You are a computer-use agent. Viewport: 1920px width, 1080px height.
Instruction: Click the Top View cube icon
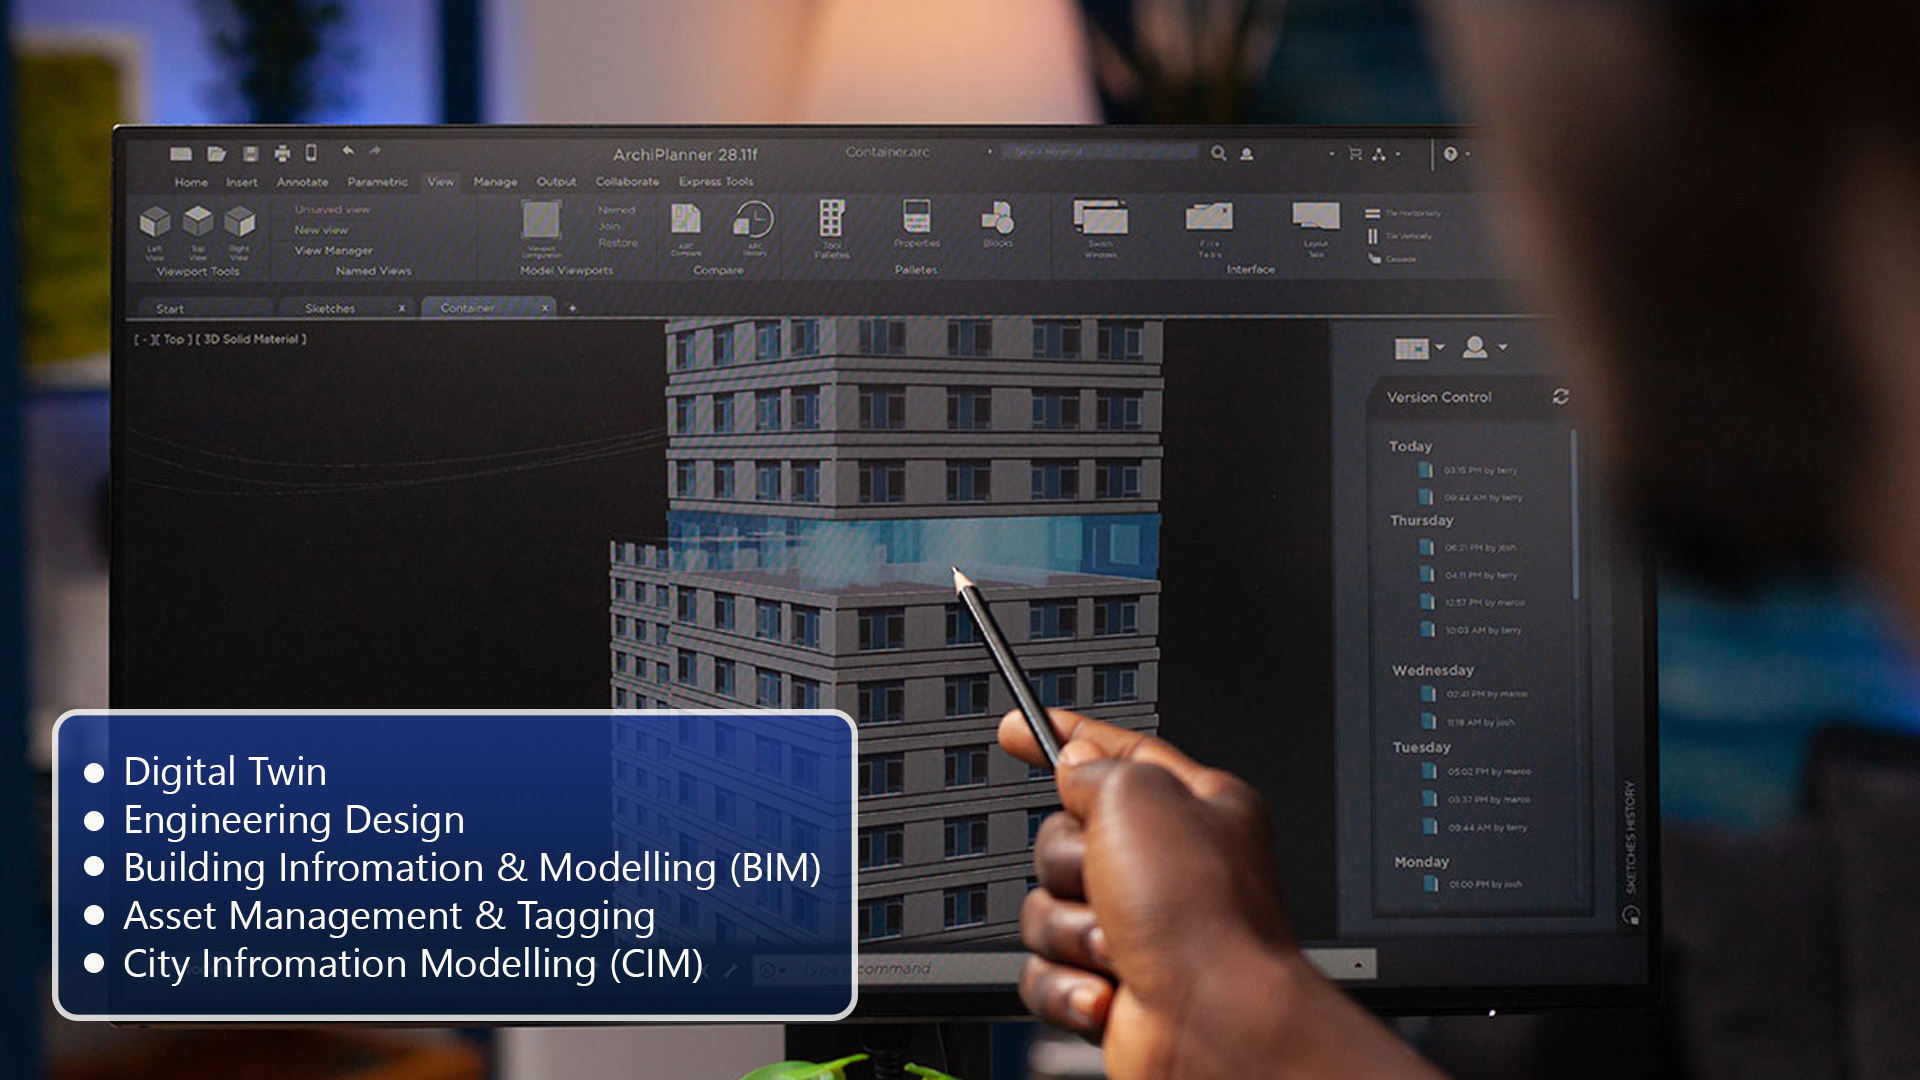(x=198, y=220)
